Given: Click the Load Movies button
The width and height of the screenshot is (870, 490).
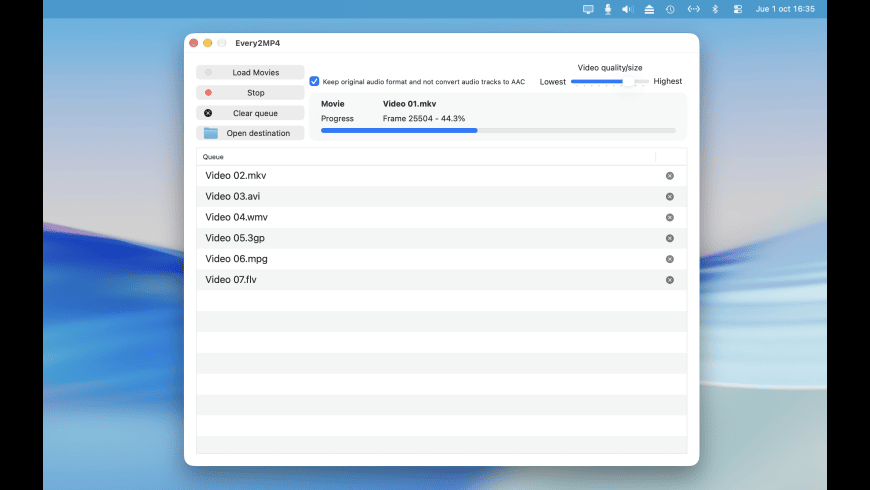Looking at the screenshot, I should click(250, 72).
